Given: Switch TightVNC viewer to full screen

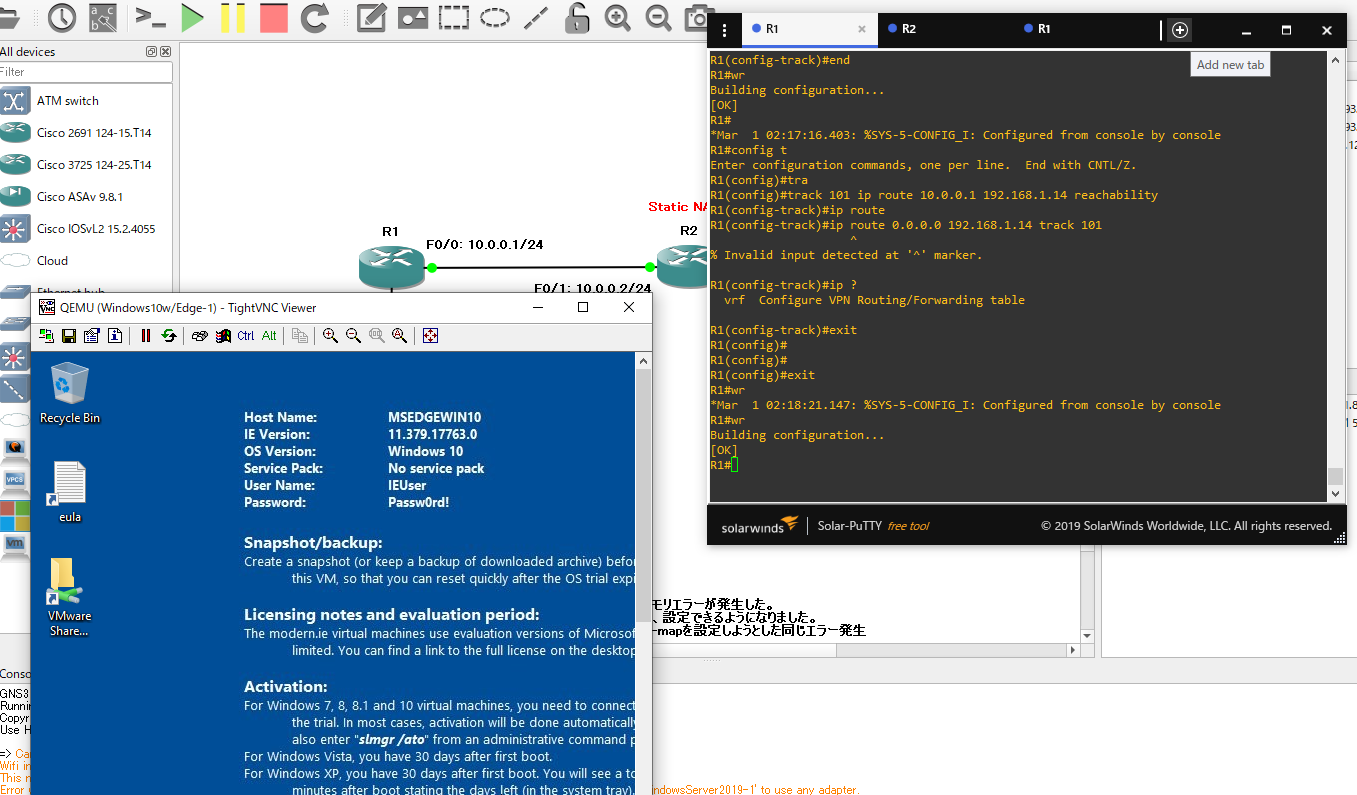Looking at the screenshot, I should (430, 336).
